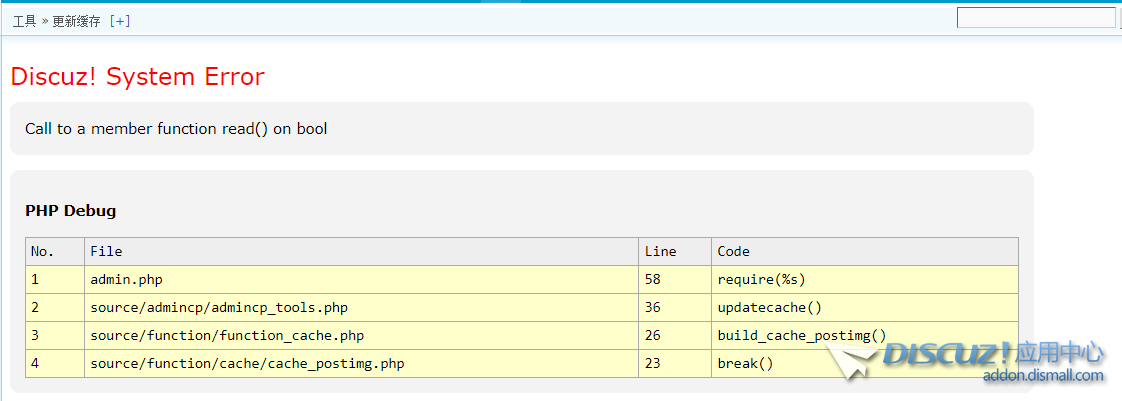Select the break() code cell
The height and width of the screenshot is (401, 1122).
[x=864, y=363]
